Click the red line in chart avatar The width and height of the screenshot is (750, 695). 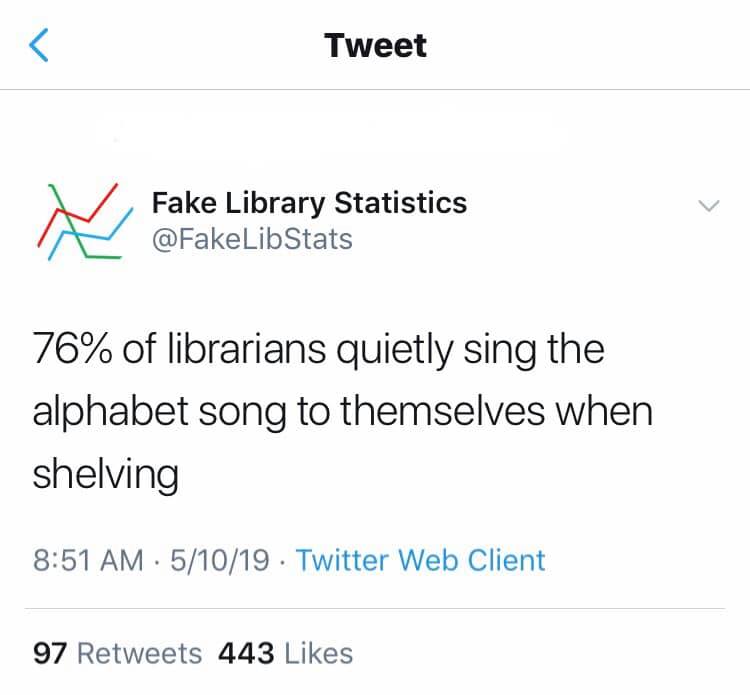tap(77, 214)
